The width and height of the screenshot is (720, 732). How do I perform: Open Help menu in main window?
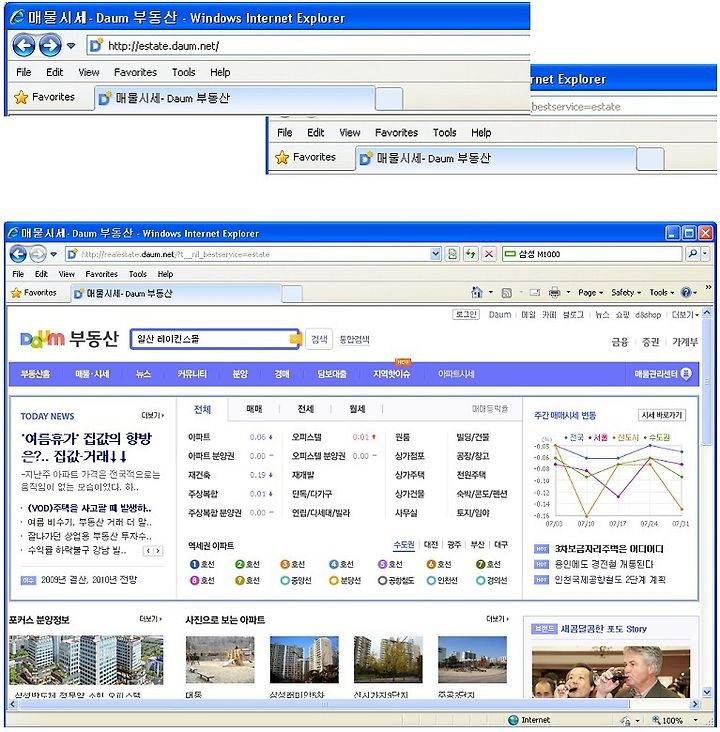click(x=165, y=274)
